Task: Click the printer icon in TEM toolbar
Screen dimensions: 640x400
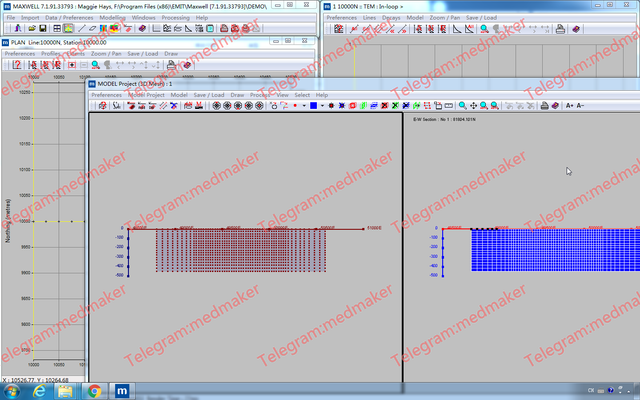Action: pos(560,29)
